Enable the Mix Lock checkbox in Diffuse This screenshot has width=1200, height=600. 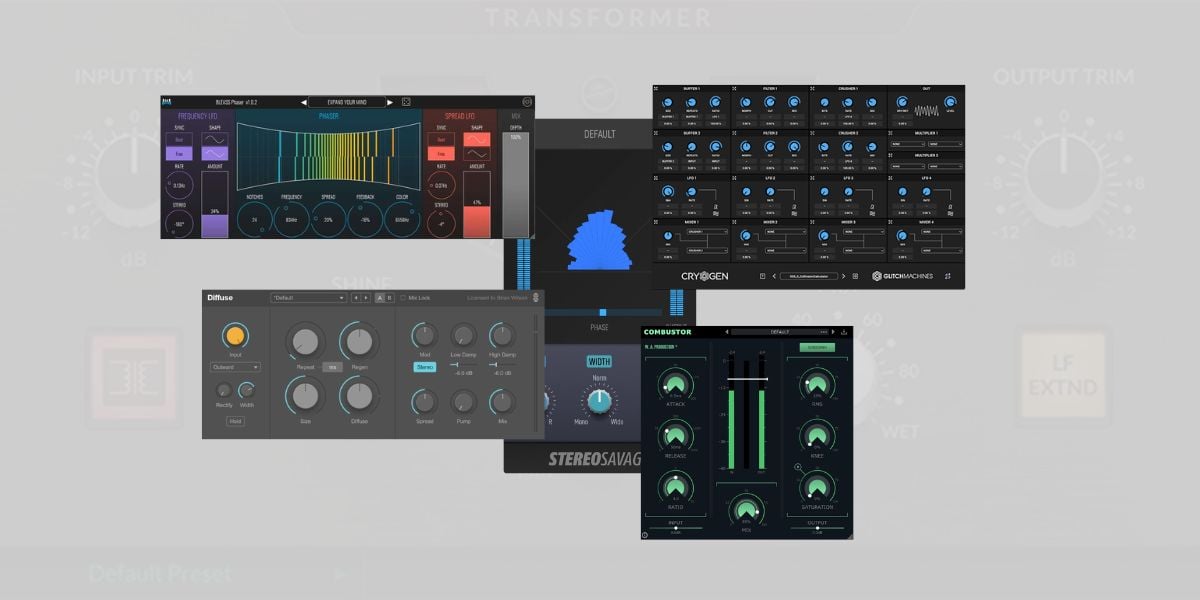[x=402, y=298]
